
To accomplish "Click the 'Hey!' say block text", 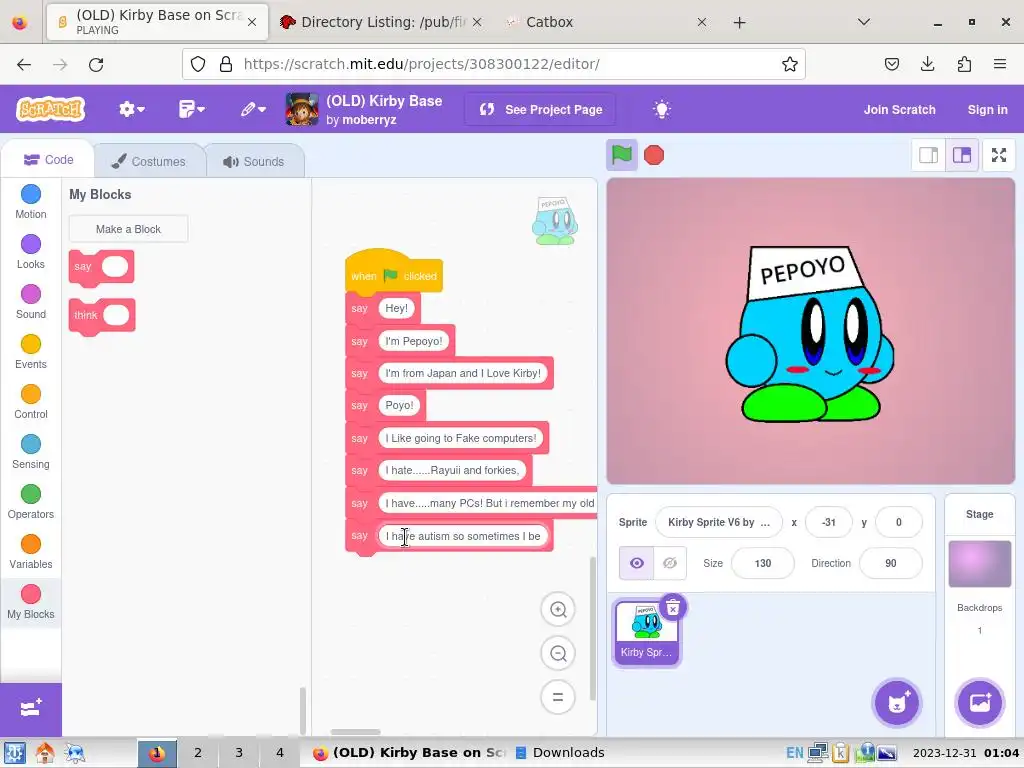I will (396, 308).
